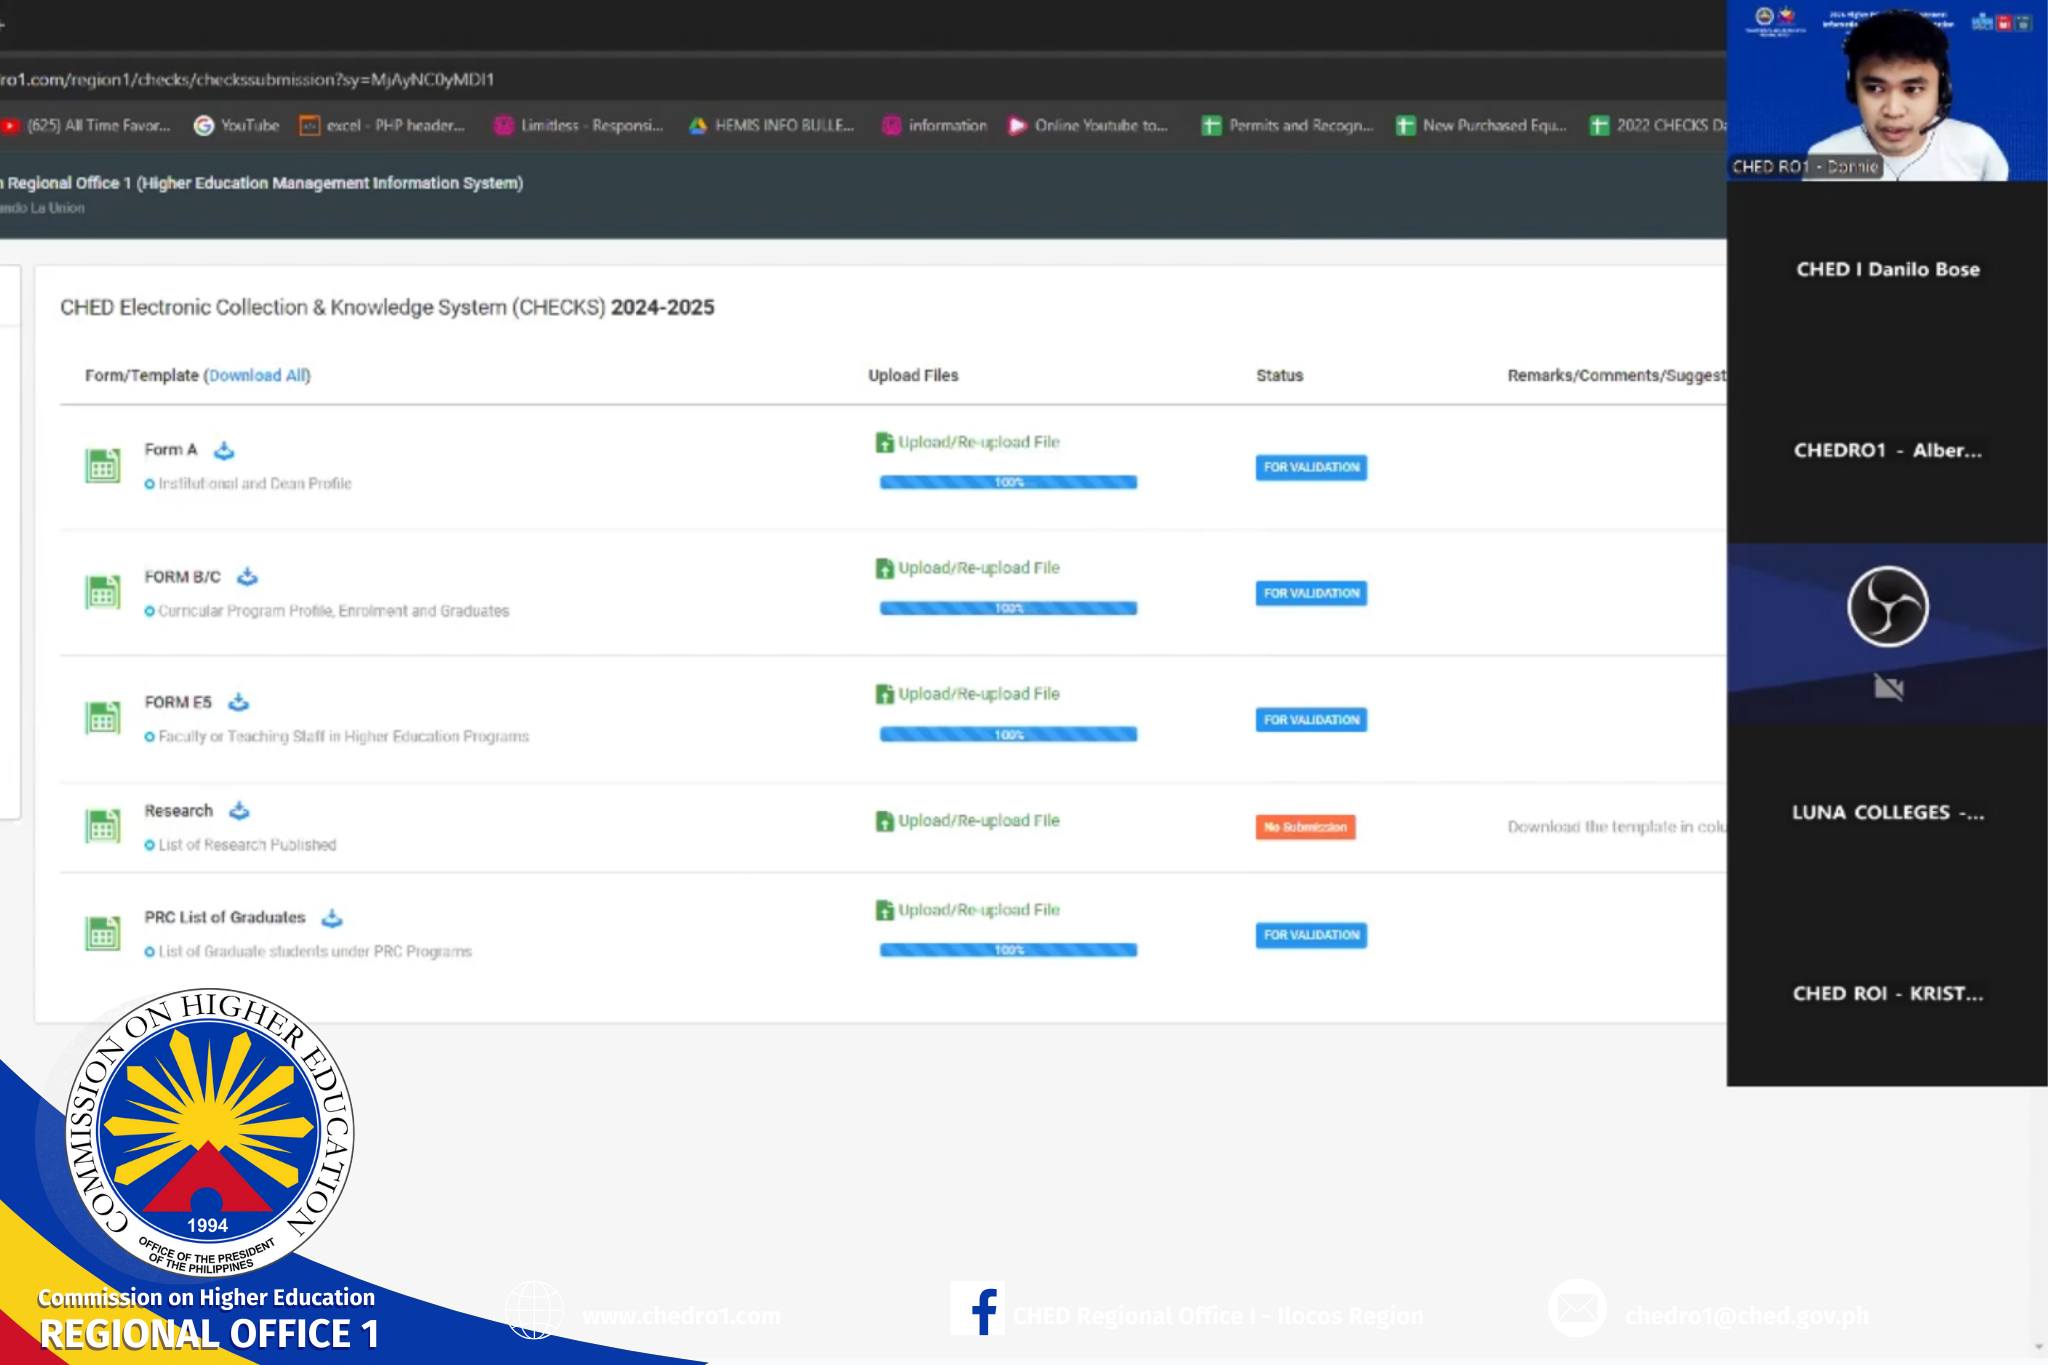Open the (625) All Time Favor... bookmark
Viewport: 2048px width, 1365px height.
tap(86, 125)
